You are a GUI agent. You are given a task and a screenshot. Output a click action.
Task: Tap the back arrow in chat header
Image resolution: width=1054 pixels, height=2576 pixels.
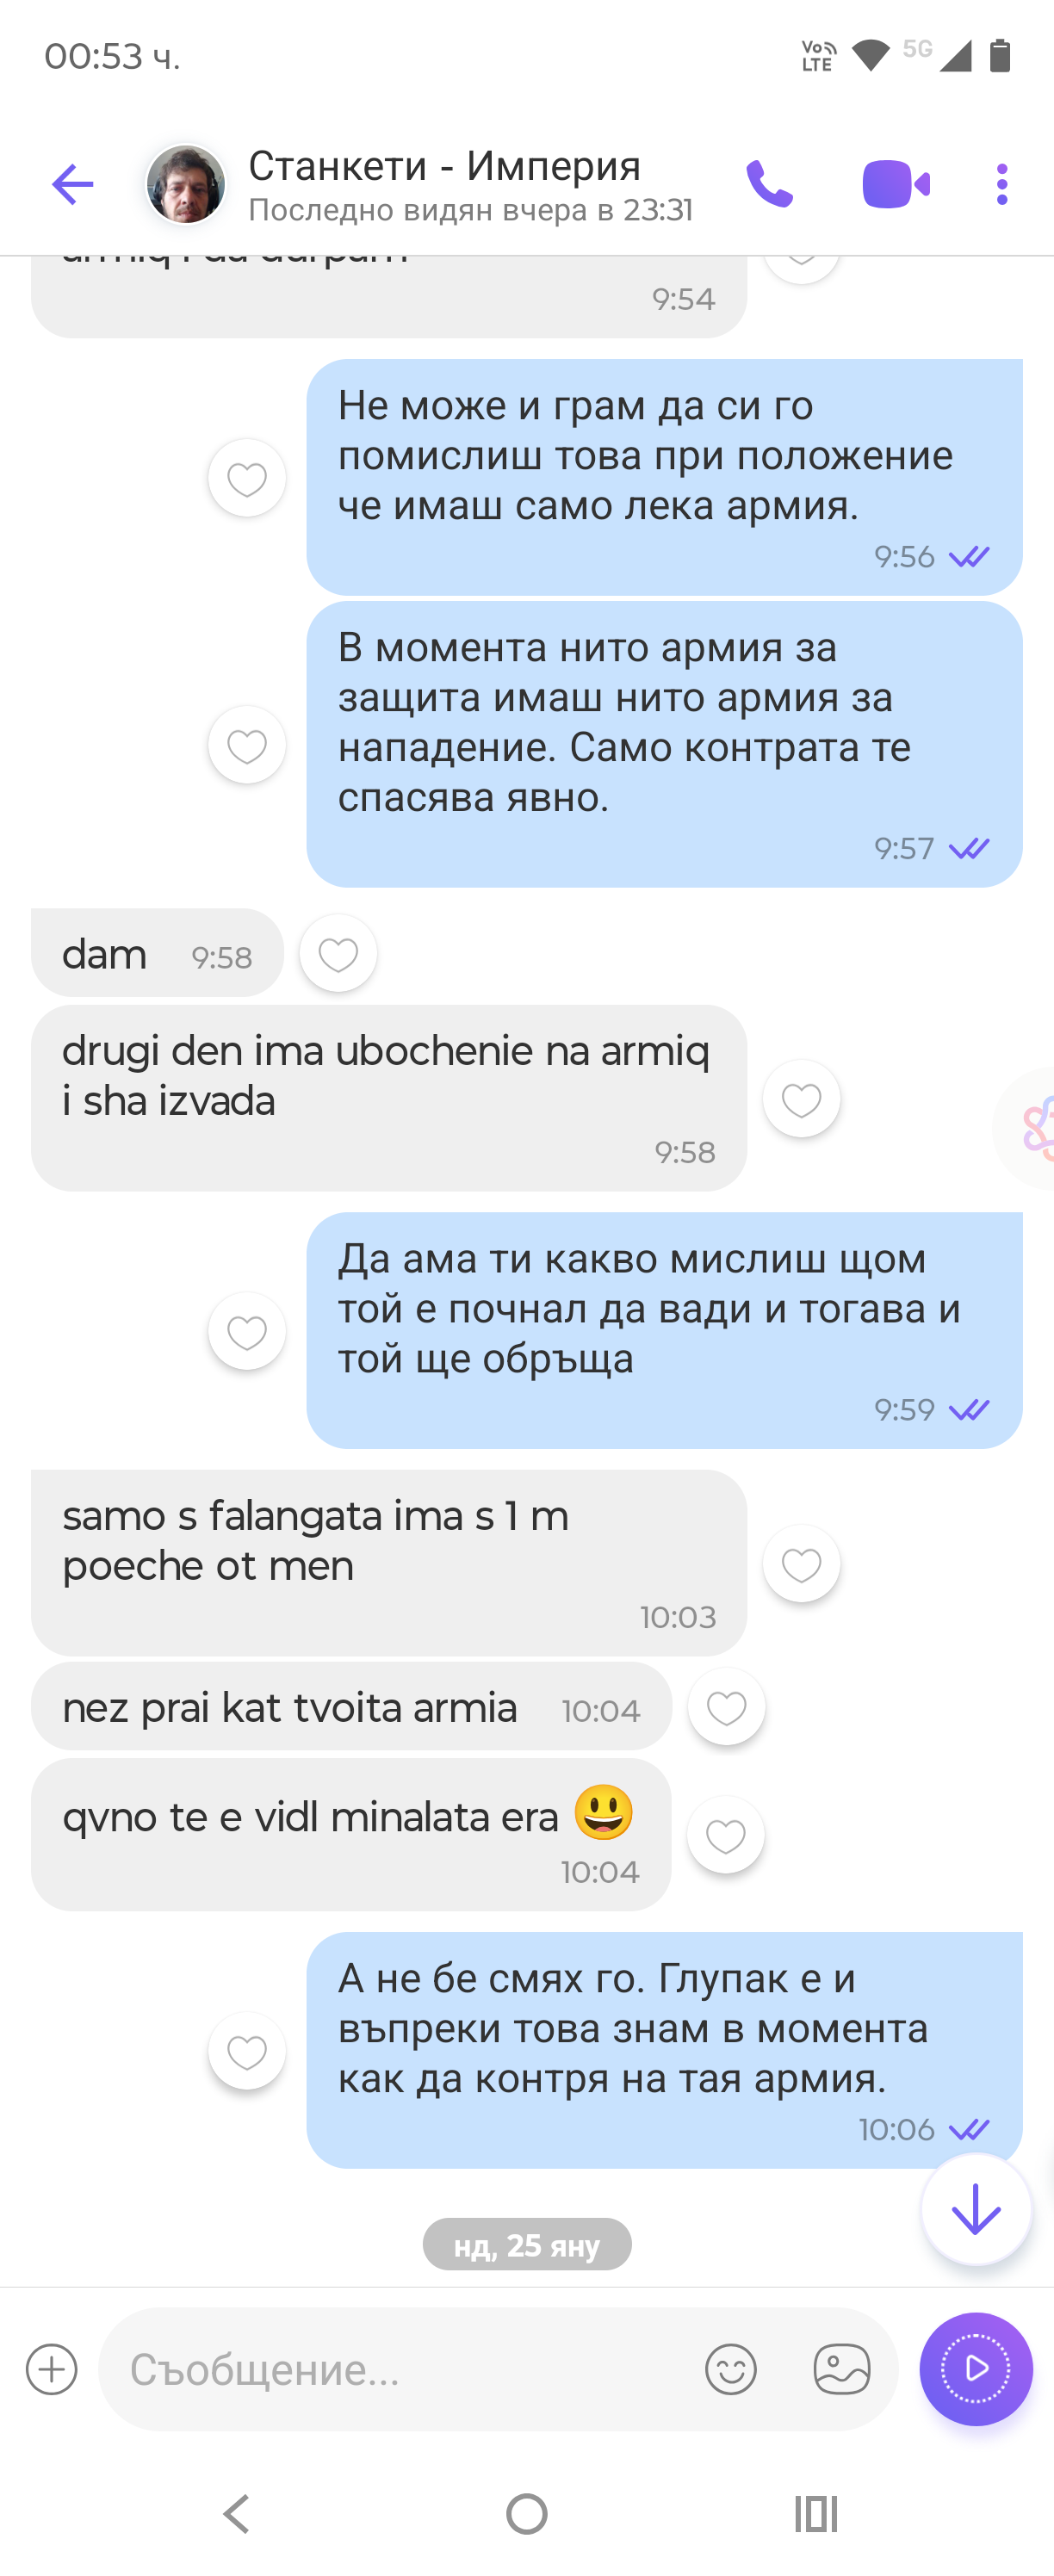(72, 185)
